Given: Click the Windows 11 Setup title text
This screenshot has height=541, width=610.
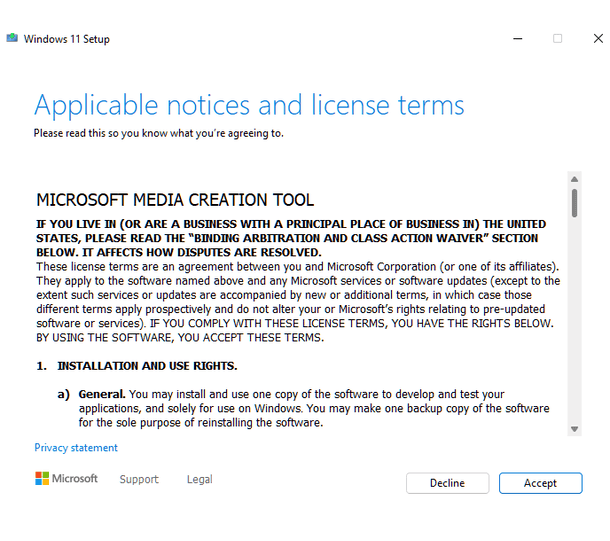Looking at the screenshot, I should (x=67, y=39).
